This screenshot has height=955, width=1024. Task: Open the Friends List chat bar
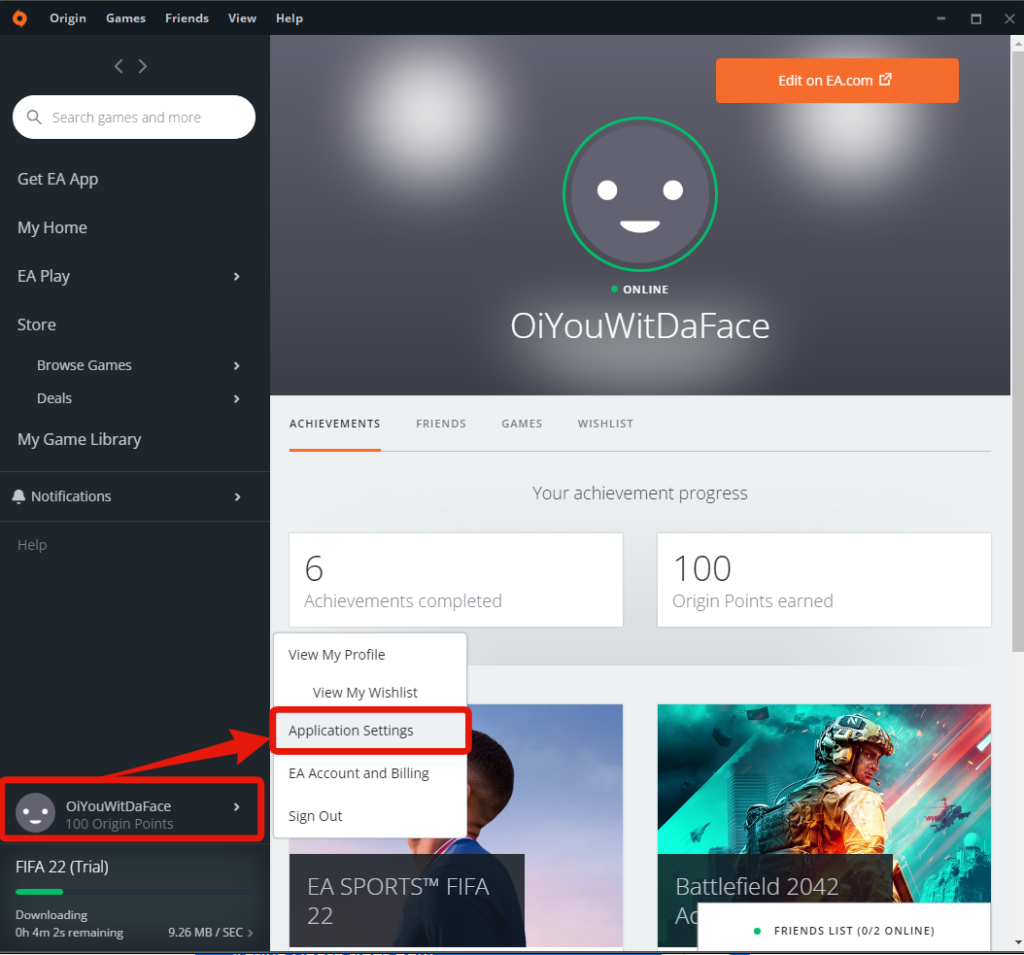click(x=844, y=930)
